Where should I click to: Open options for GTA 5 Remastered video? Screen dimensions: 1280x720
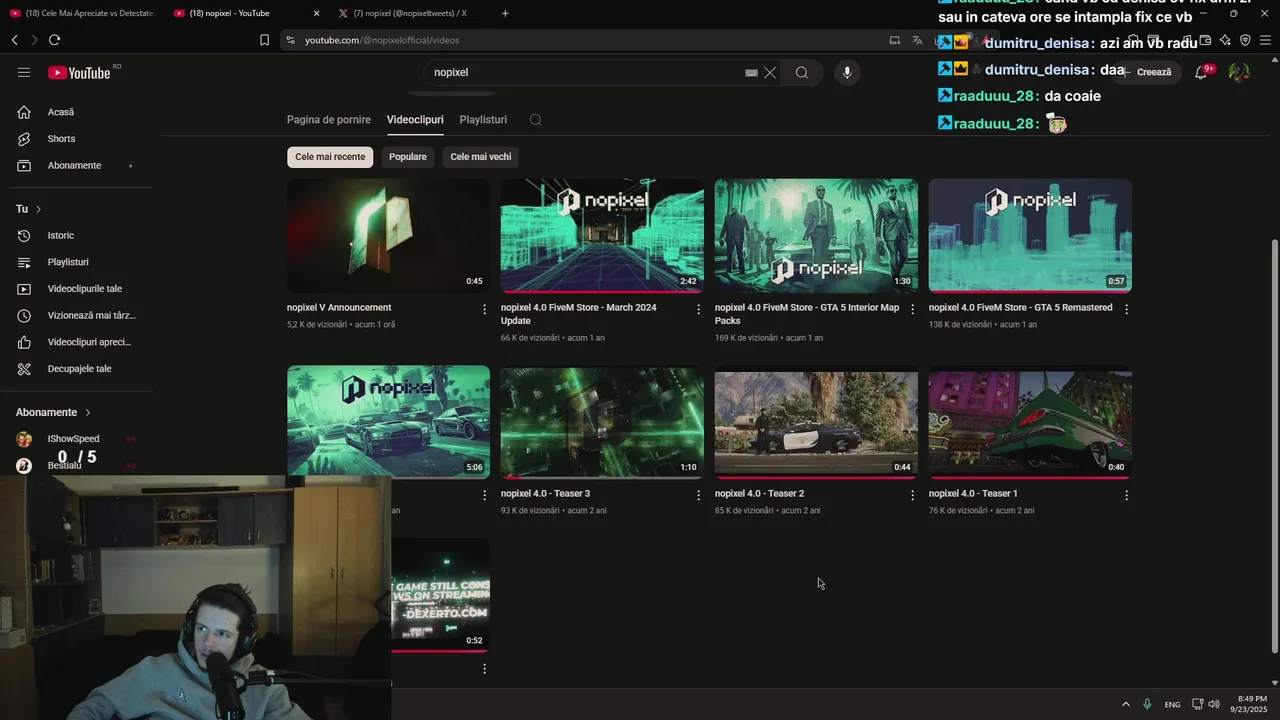tap(1126, 309)
